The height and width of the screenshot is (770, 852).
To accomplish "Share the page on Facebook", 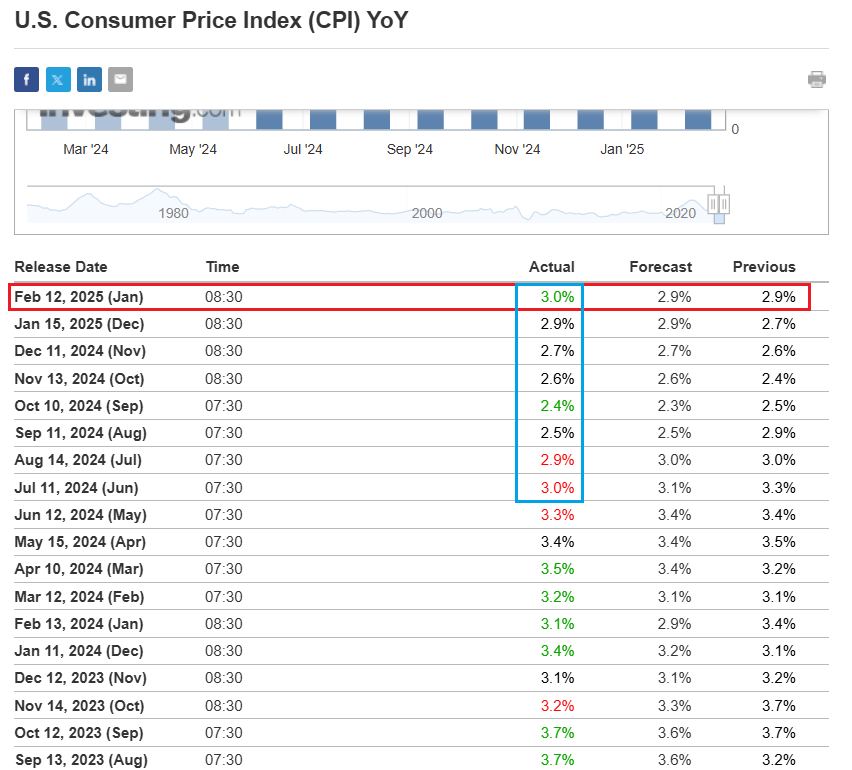I will pyautogui.click(x=26, y=79).
